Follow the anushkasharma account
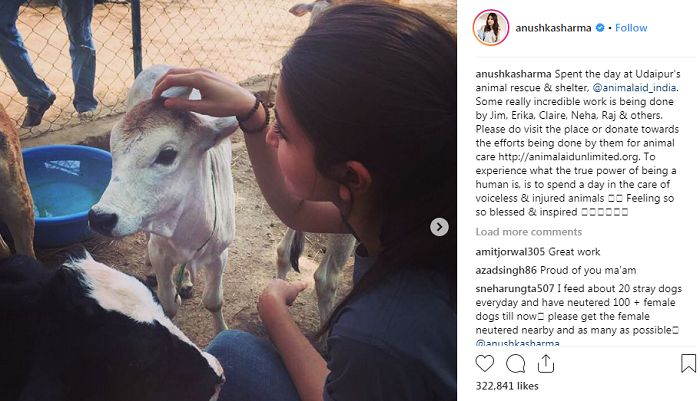Image resolution: width=700 pixels, height=401 pixels. 631,28
